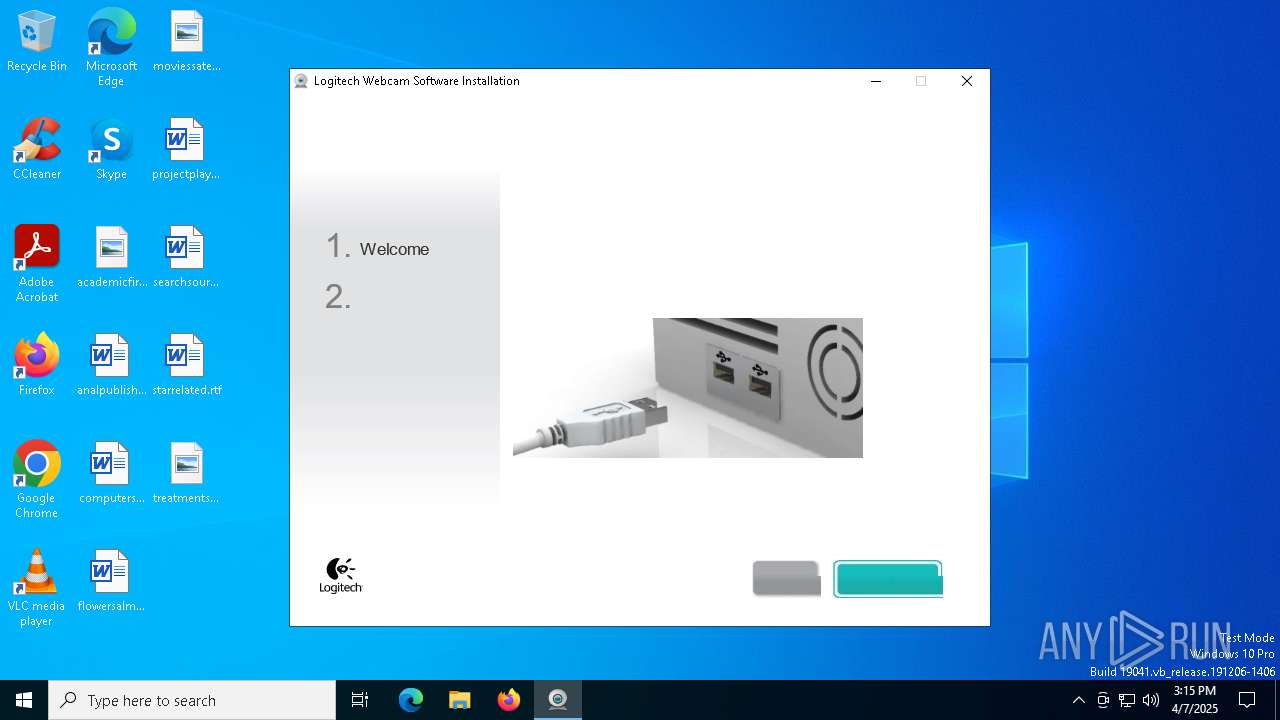Screen dimensions: 1280x720
Task: Click the USB cable illustration
Action: pyautogui.click(x=688, y=388)
